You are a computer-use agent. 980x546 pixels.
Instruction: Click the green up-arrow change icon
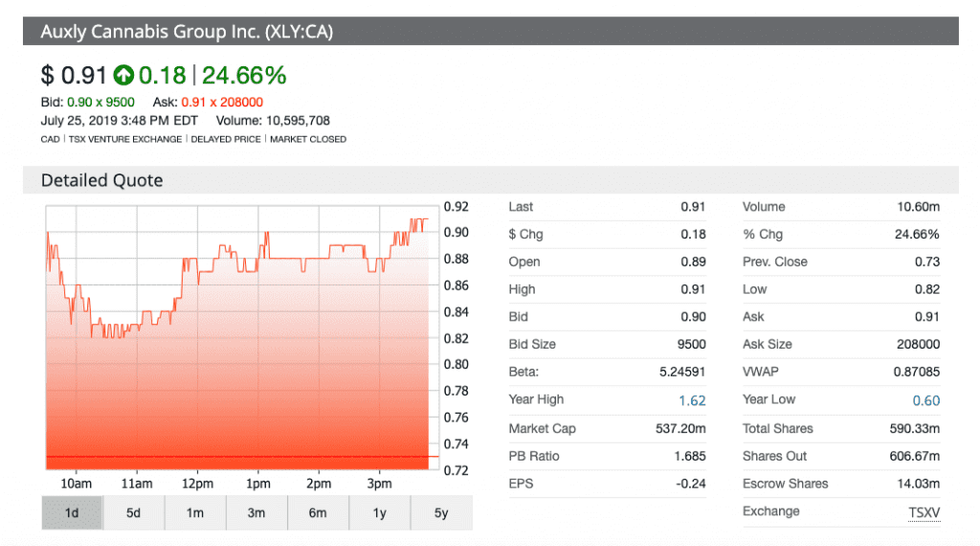click(x=124, y=75)
